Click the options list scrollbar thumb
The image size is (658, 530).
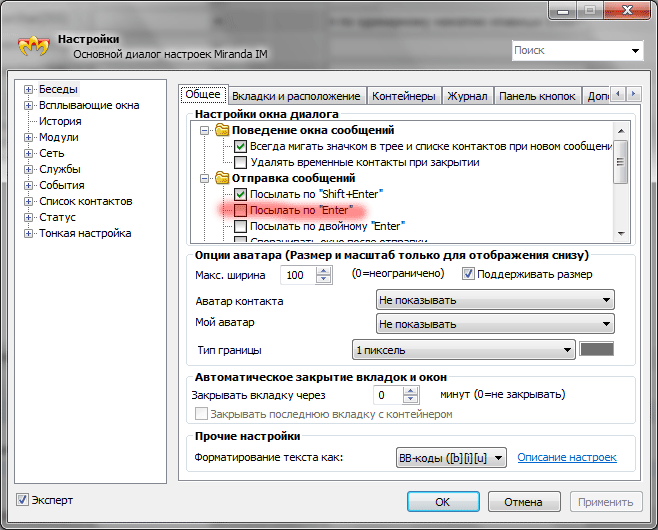tap(621, 162)
